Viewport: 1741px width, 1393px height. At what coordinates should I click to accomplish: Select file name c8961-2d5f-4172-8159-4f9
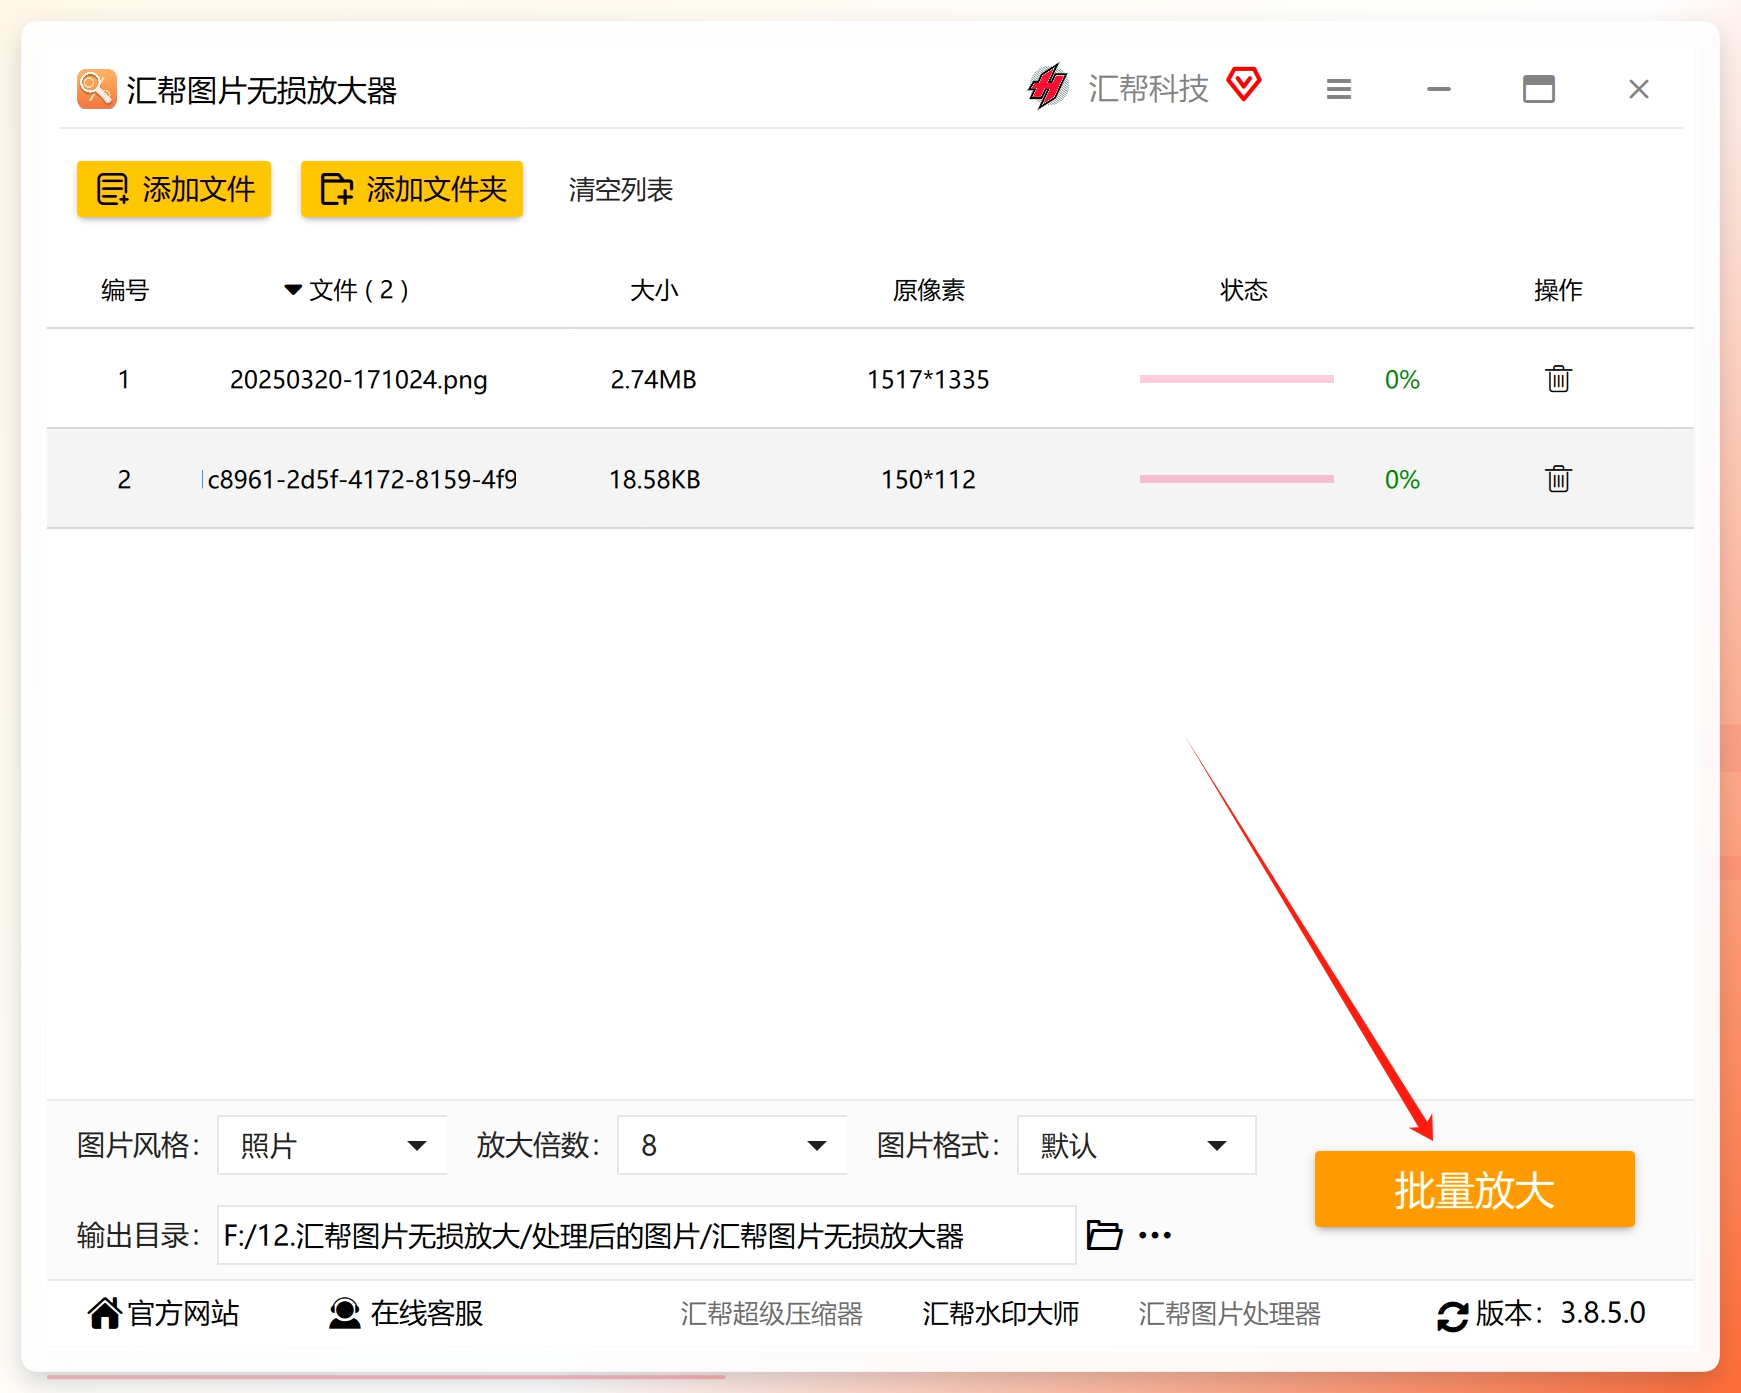pyautogui.click(x=362, y=480)
